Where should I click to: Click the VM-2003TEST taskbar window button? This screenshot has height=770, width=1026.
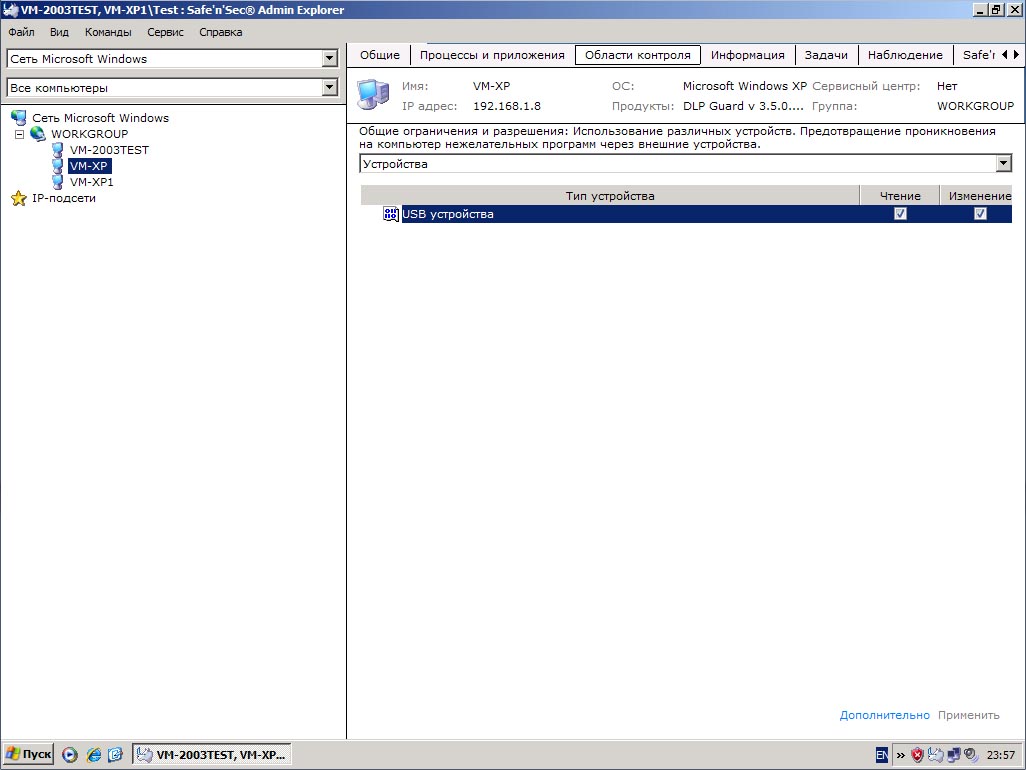[212, 755]
